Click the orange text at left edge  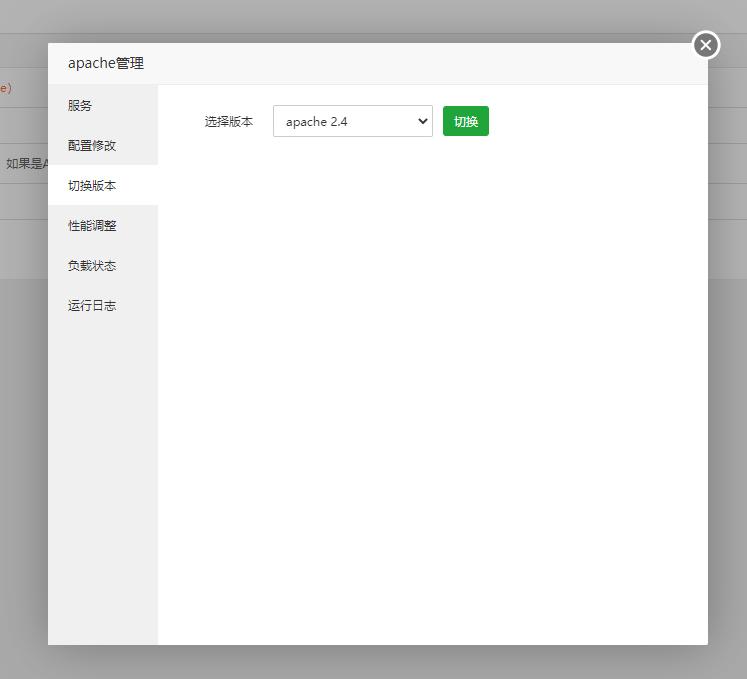tap(6, 88)
